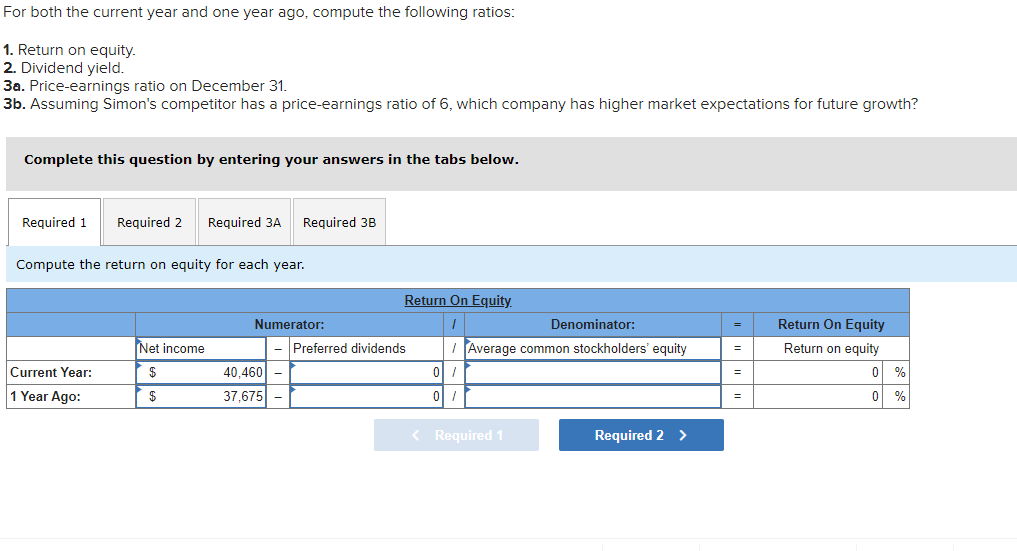This screenshot has width=1017, height=551.
Task: Edit Current Year net income 40,460 field
Action: (x=200, y=372)
